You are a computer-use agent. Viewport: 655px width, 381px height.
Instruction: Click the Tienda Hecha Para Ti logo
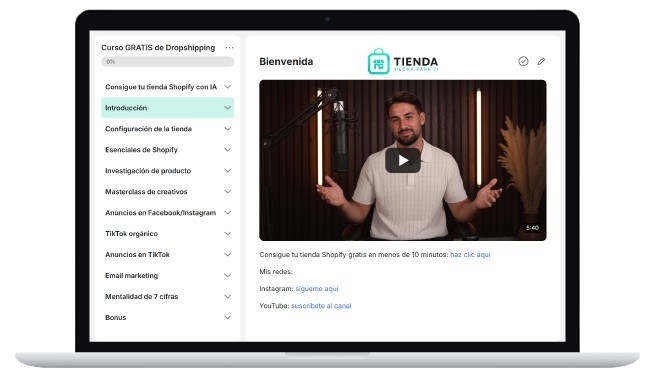pos(403,61)
